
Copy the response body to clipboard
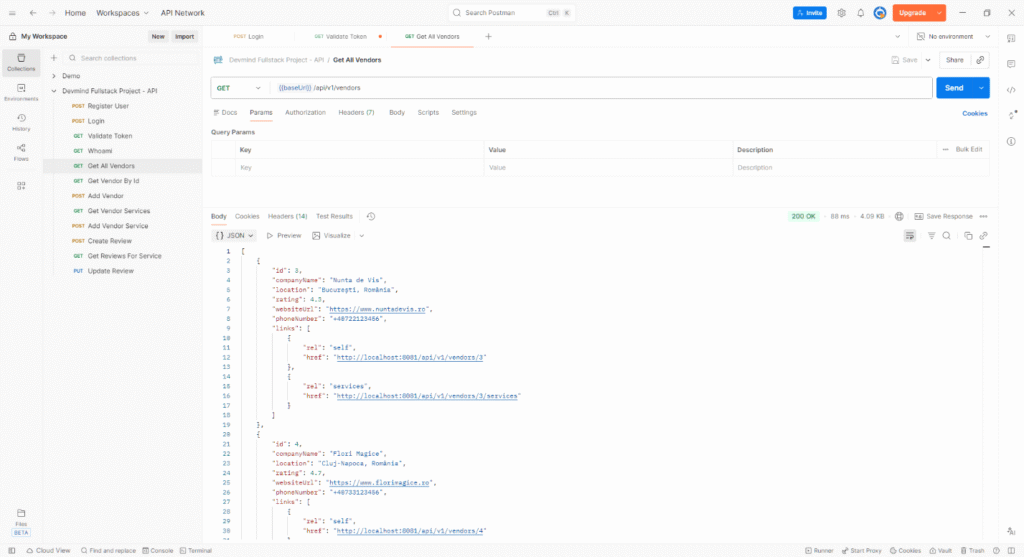(968, 236)
